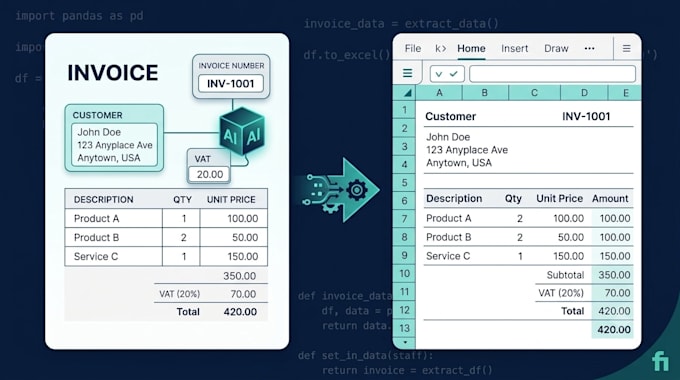Viewport: 680px width, 380px height.
Task: Click the '150.00' unit price on invoice
Action: 242,256
